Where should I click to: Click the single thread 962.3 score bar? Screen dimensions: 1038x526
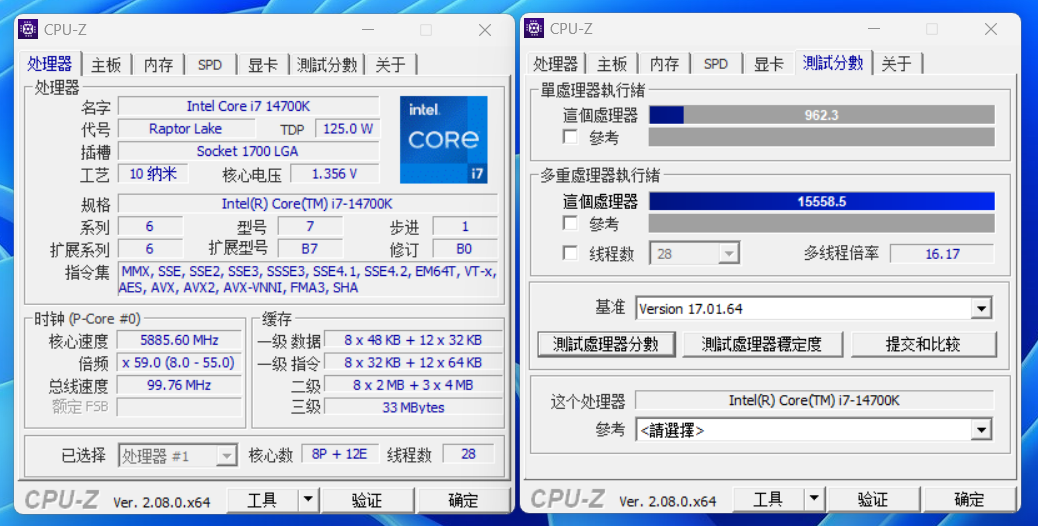[x=822, y=115]
